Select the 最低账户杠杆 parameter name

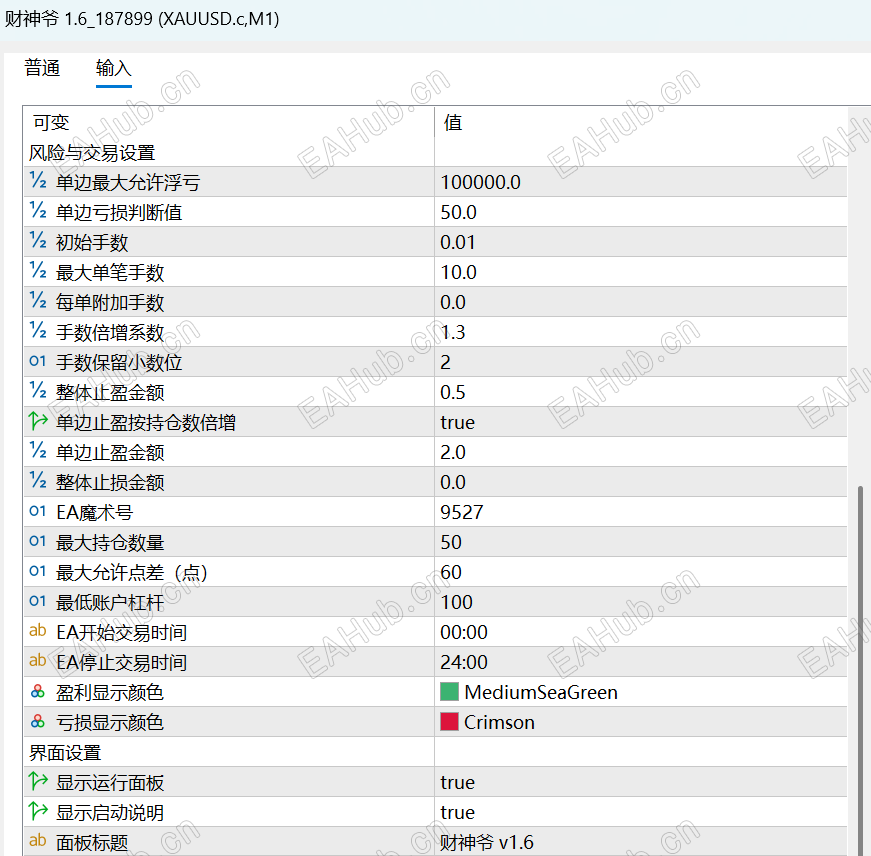(x=110, y=603)
